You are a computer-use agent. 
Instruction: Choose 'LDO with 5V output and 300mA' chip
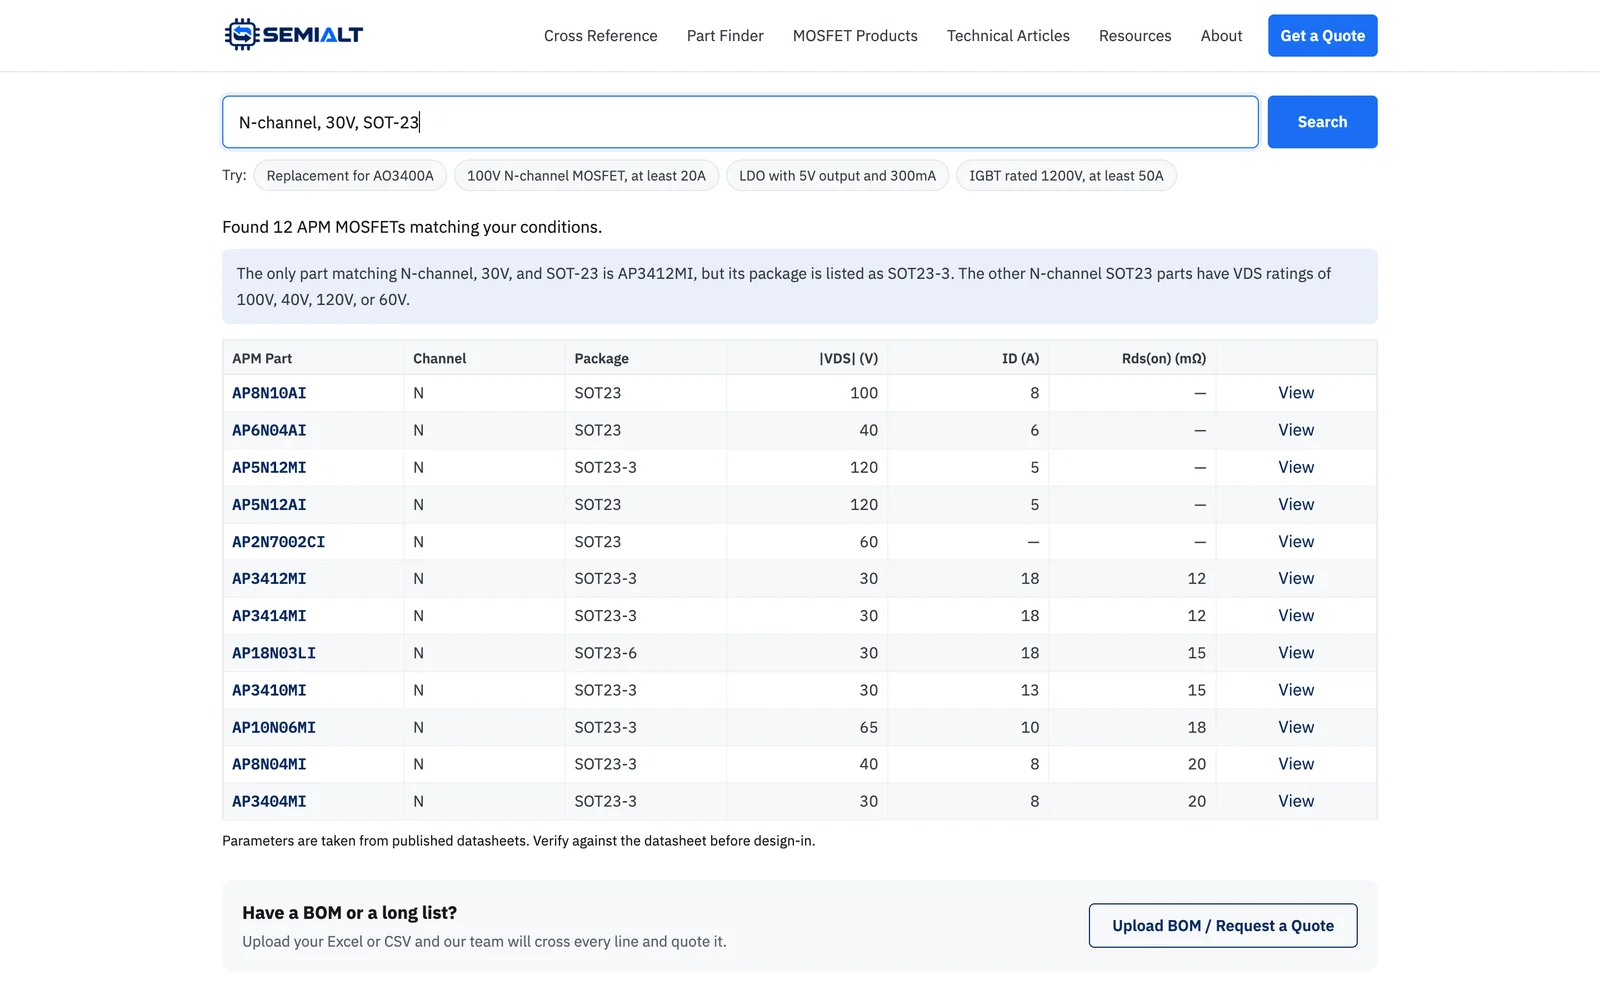(838, 176)
